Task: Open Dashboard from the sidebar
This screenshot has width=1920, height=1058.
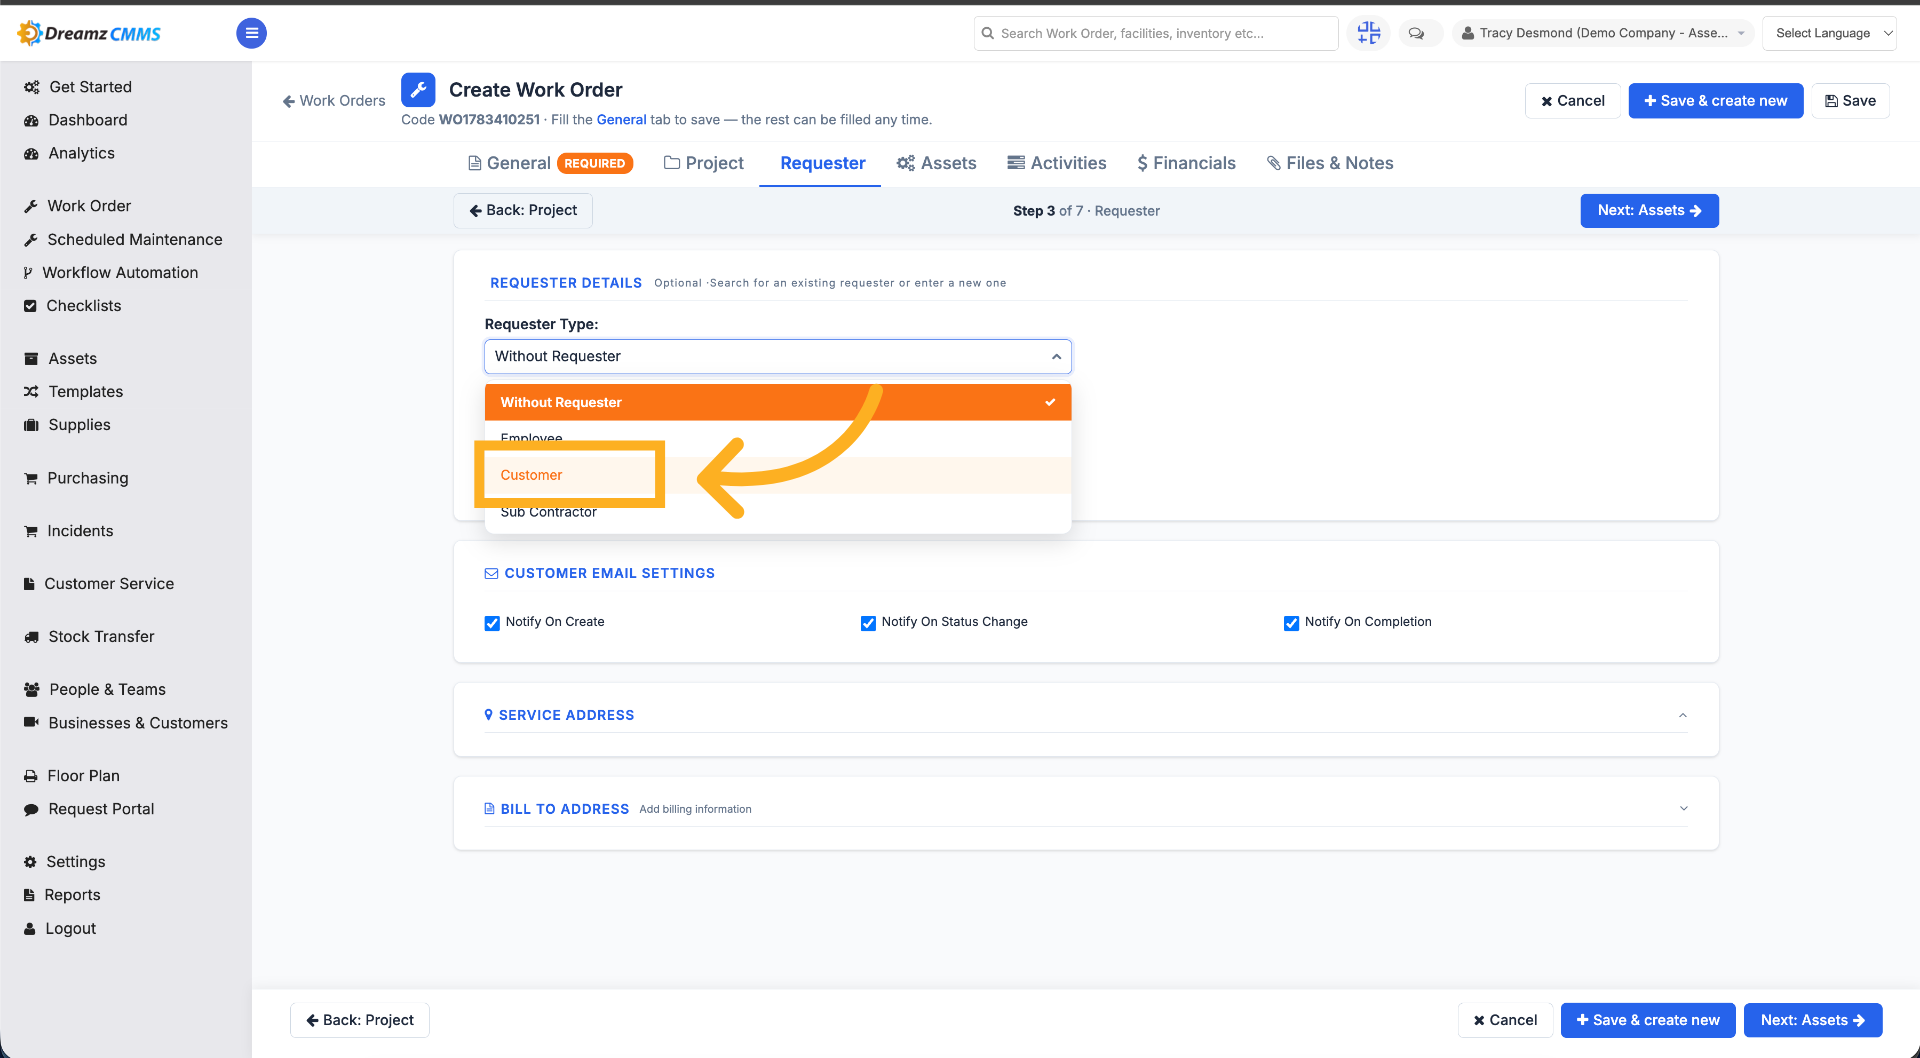Action: coord(87,120)
